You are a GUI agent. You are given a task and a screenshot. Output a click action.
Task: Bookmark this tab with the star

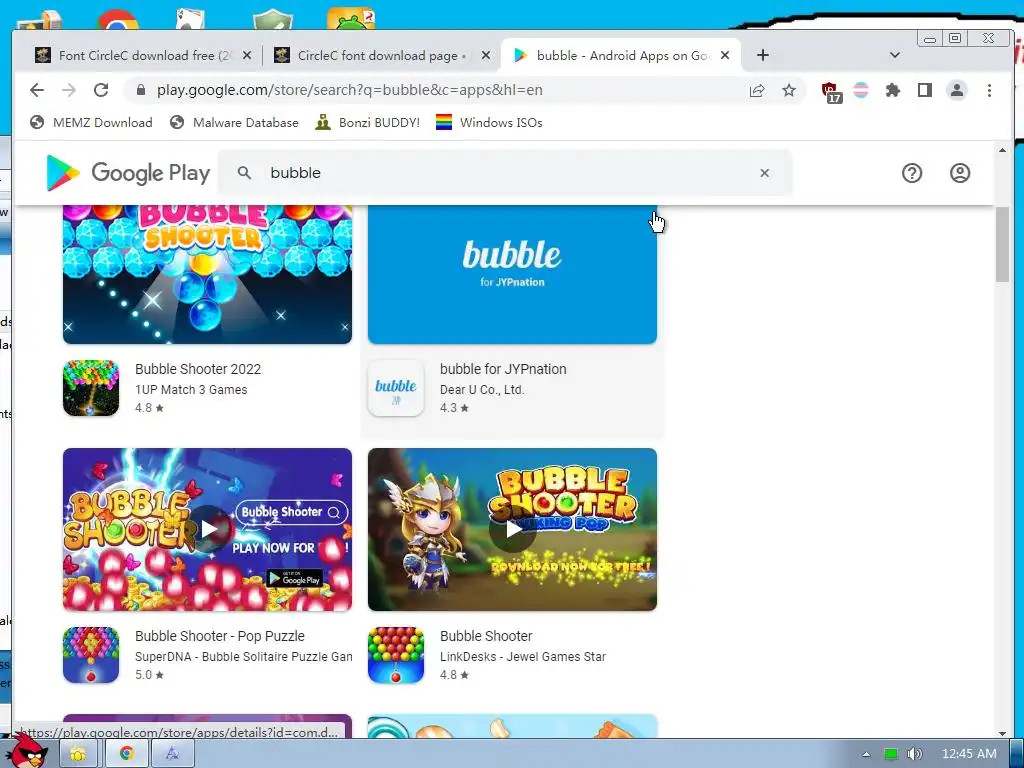tap(789, 90)
